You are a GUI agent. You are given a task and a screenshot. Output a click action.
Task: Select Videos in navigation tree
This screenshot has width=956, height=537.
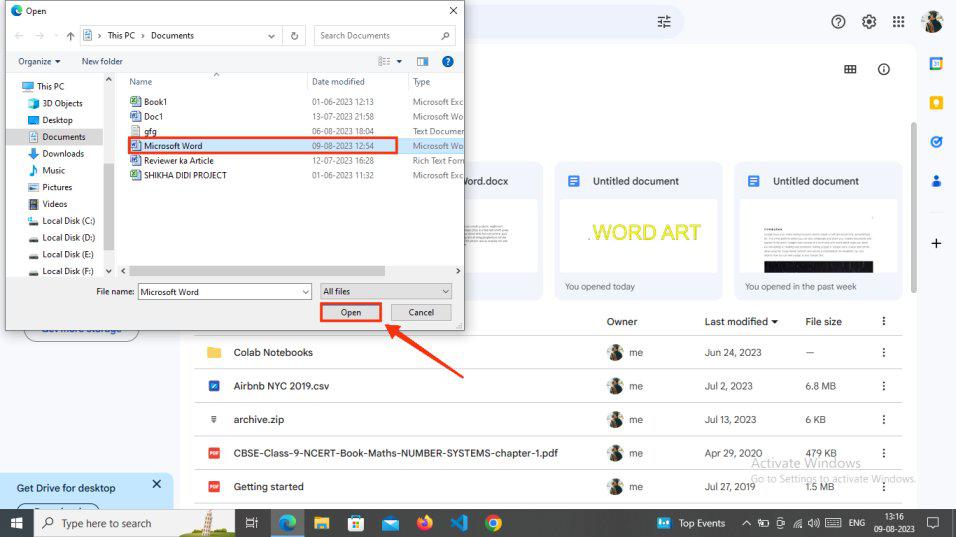48,204
